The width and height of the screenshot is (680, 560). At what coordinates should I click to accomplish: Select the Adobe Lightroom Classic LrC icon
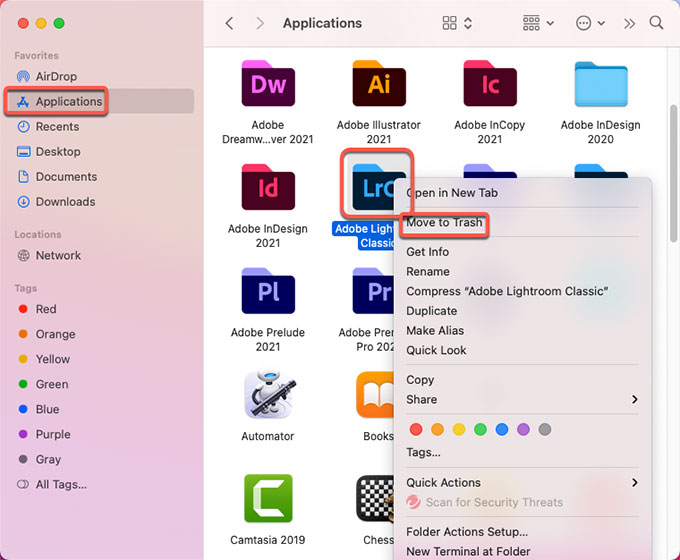point(373,187)
